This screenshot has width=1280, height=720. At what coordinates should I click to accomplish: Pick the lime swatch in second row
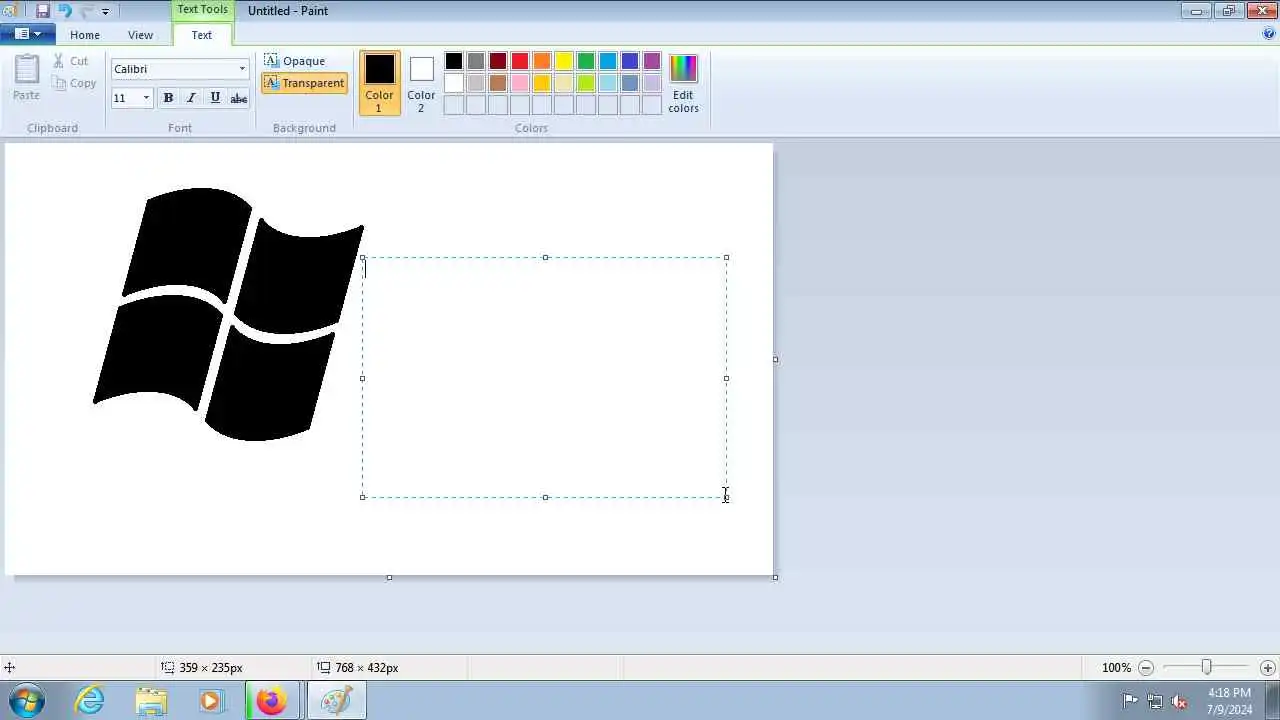586,83
